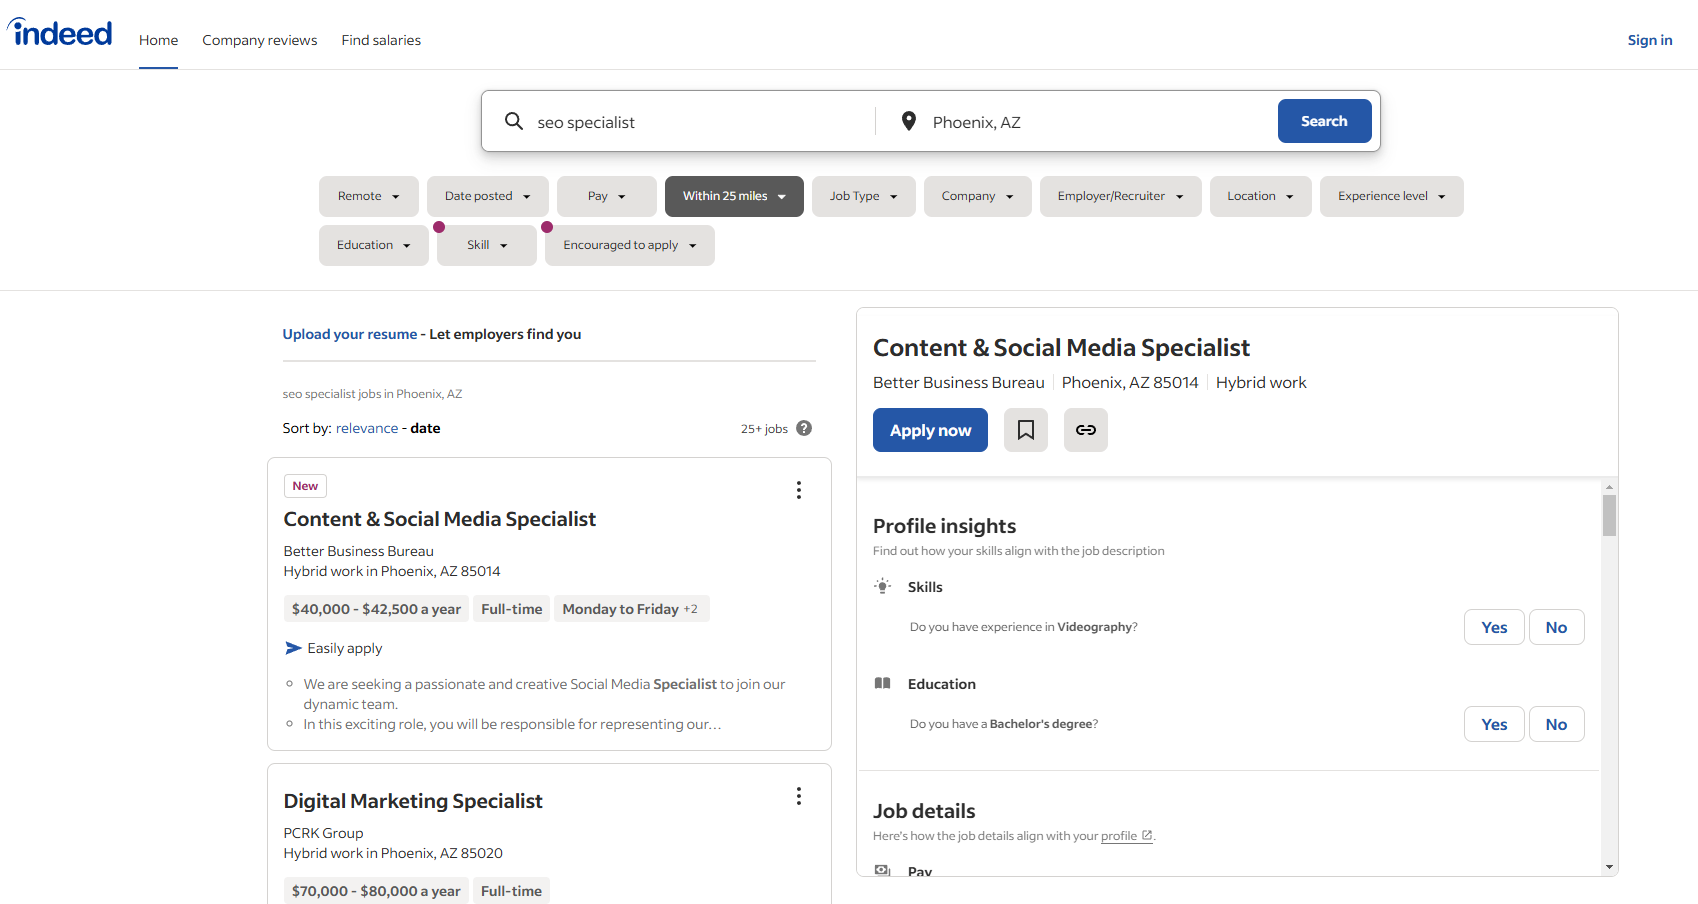Answer Yes to Bachelor's degree question
Viewport: 1698px width, 904px height.
click(x=1494, y=724)
